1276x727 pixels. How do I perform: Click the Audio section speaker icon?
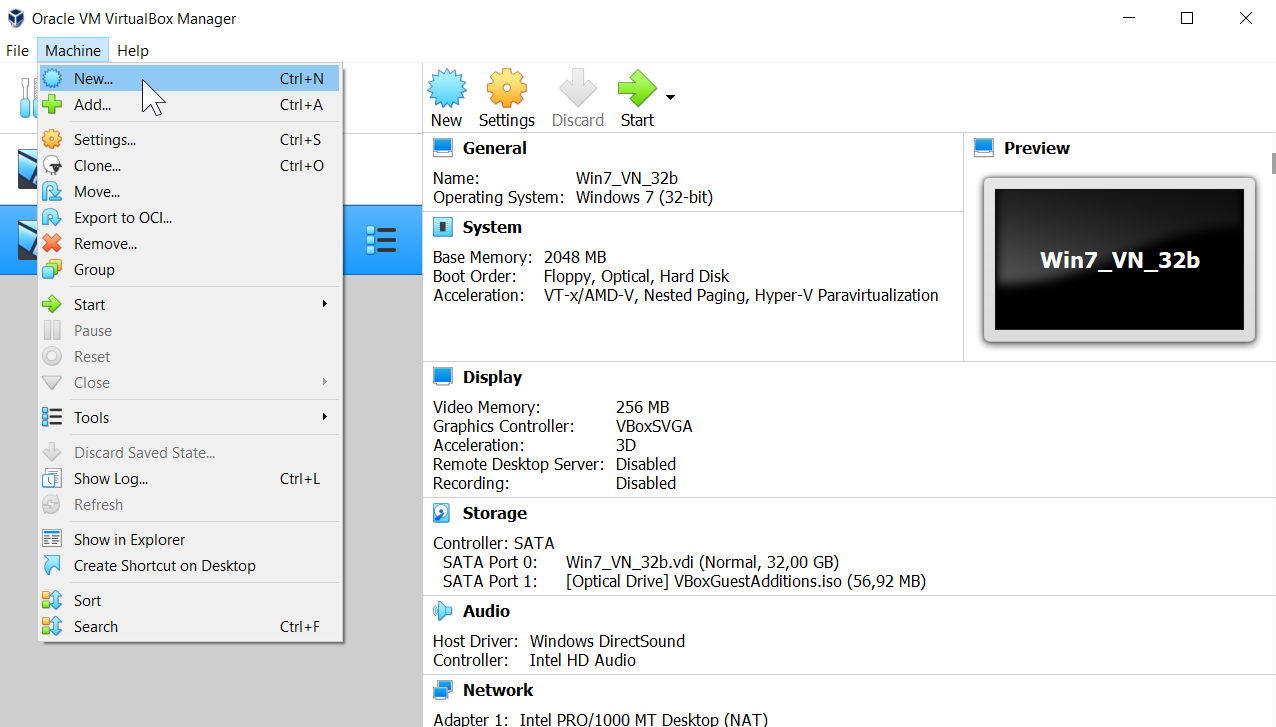[442, 611]
